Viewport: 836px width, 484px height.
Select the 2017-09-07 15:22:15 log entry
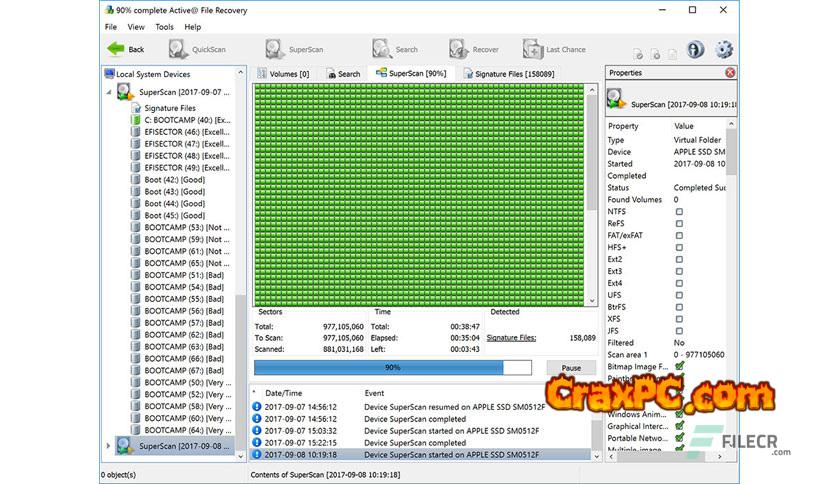click(420, 443)
